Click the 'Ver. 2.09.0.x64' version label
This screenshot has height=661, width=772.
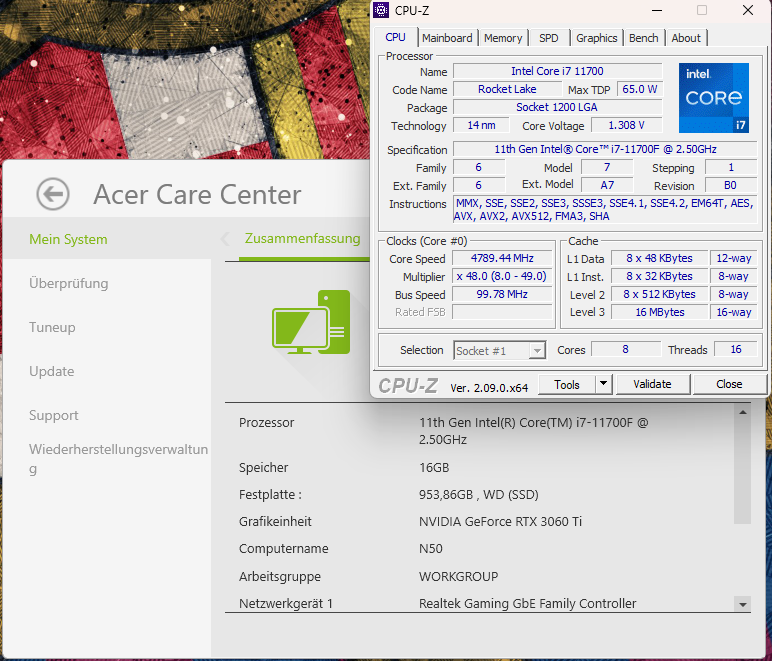pyautogui.click(x=489, y=388)
